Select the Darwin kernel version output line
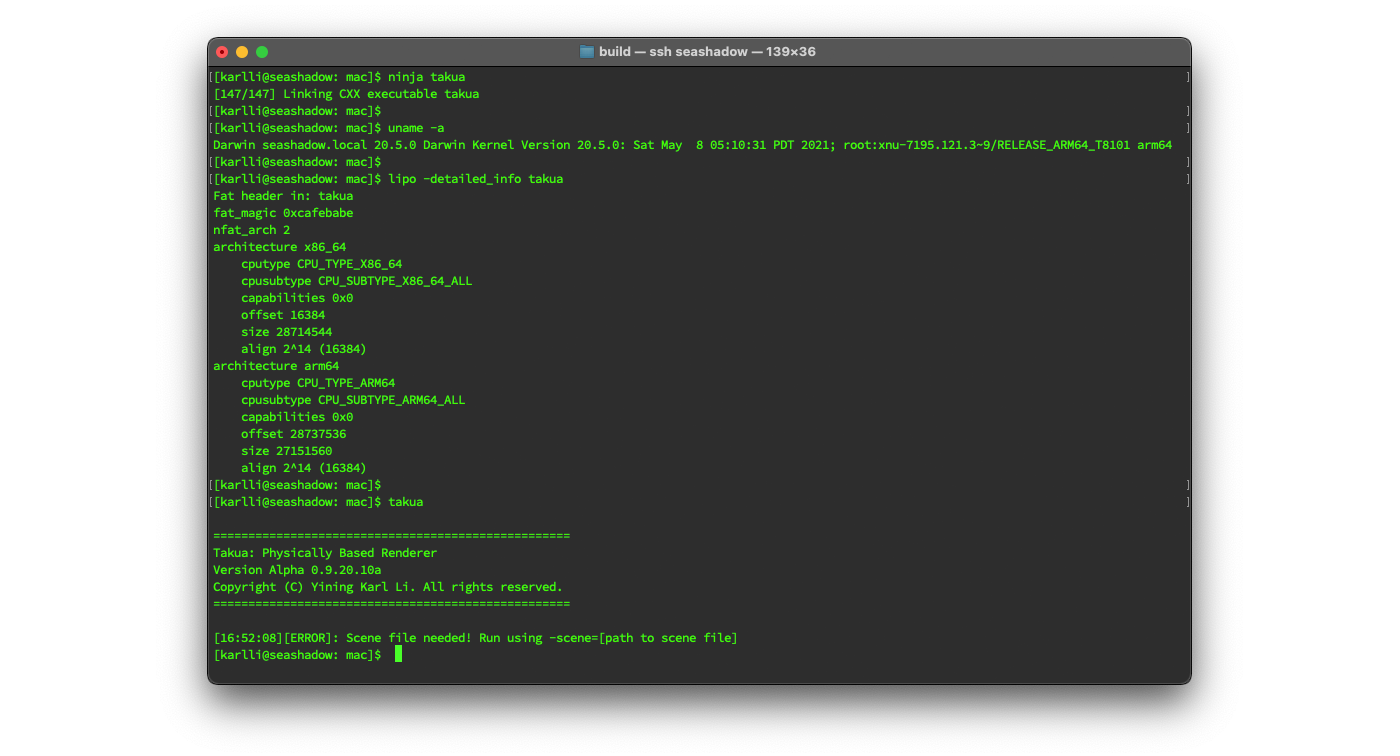Viewport: 1400px width, 756px height. point(690,144)
